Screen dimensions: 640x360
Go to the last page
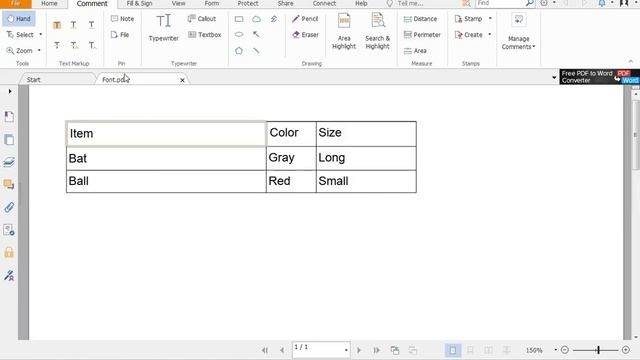pyautogui.click(x=376, y=350)
